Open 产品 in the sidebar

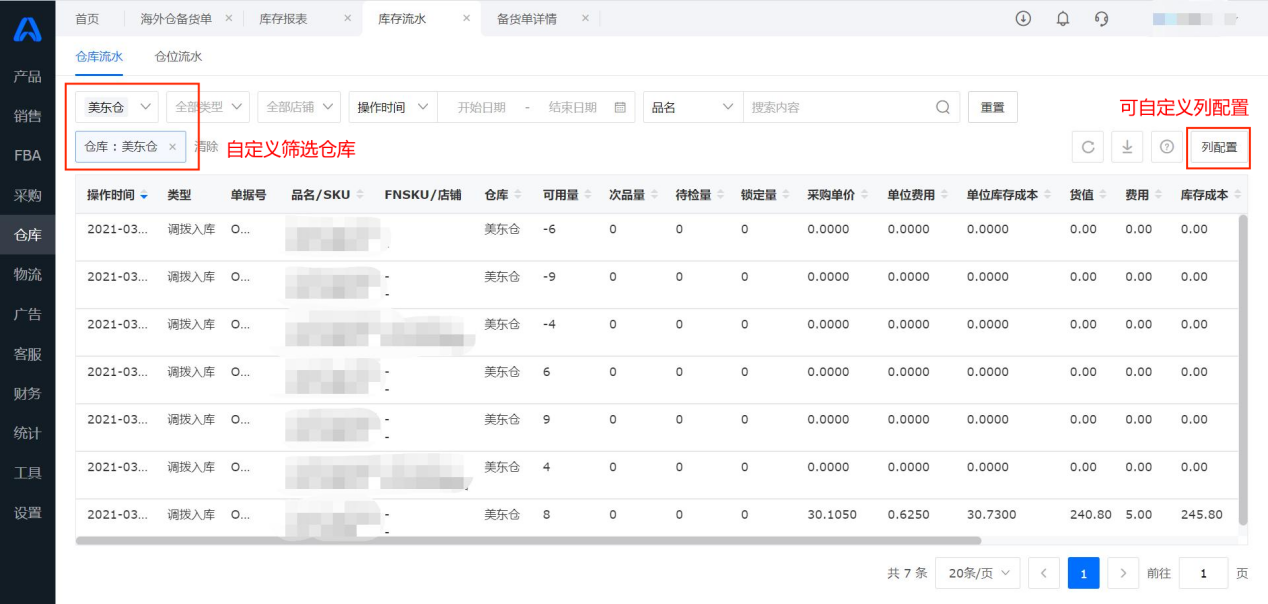pyautogui.click(x=27, y=76)
